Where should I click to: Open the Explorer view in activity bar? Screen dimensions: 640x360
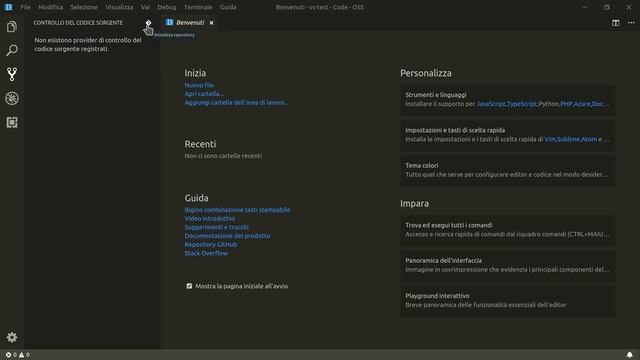(x=12, y=27)
